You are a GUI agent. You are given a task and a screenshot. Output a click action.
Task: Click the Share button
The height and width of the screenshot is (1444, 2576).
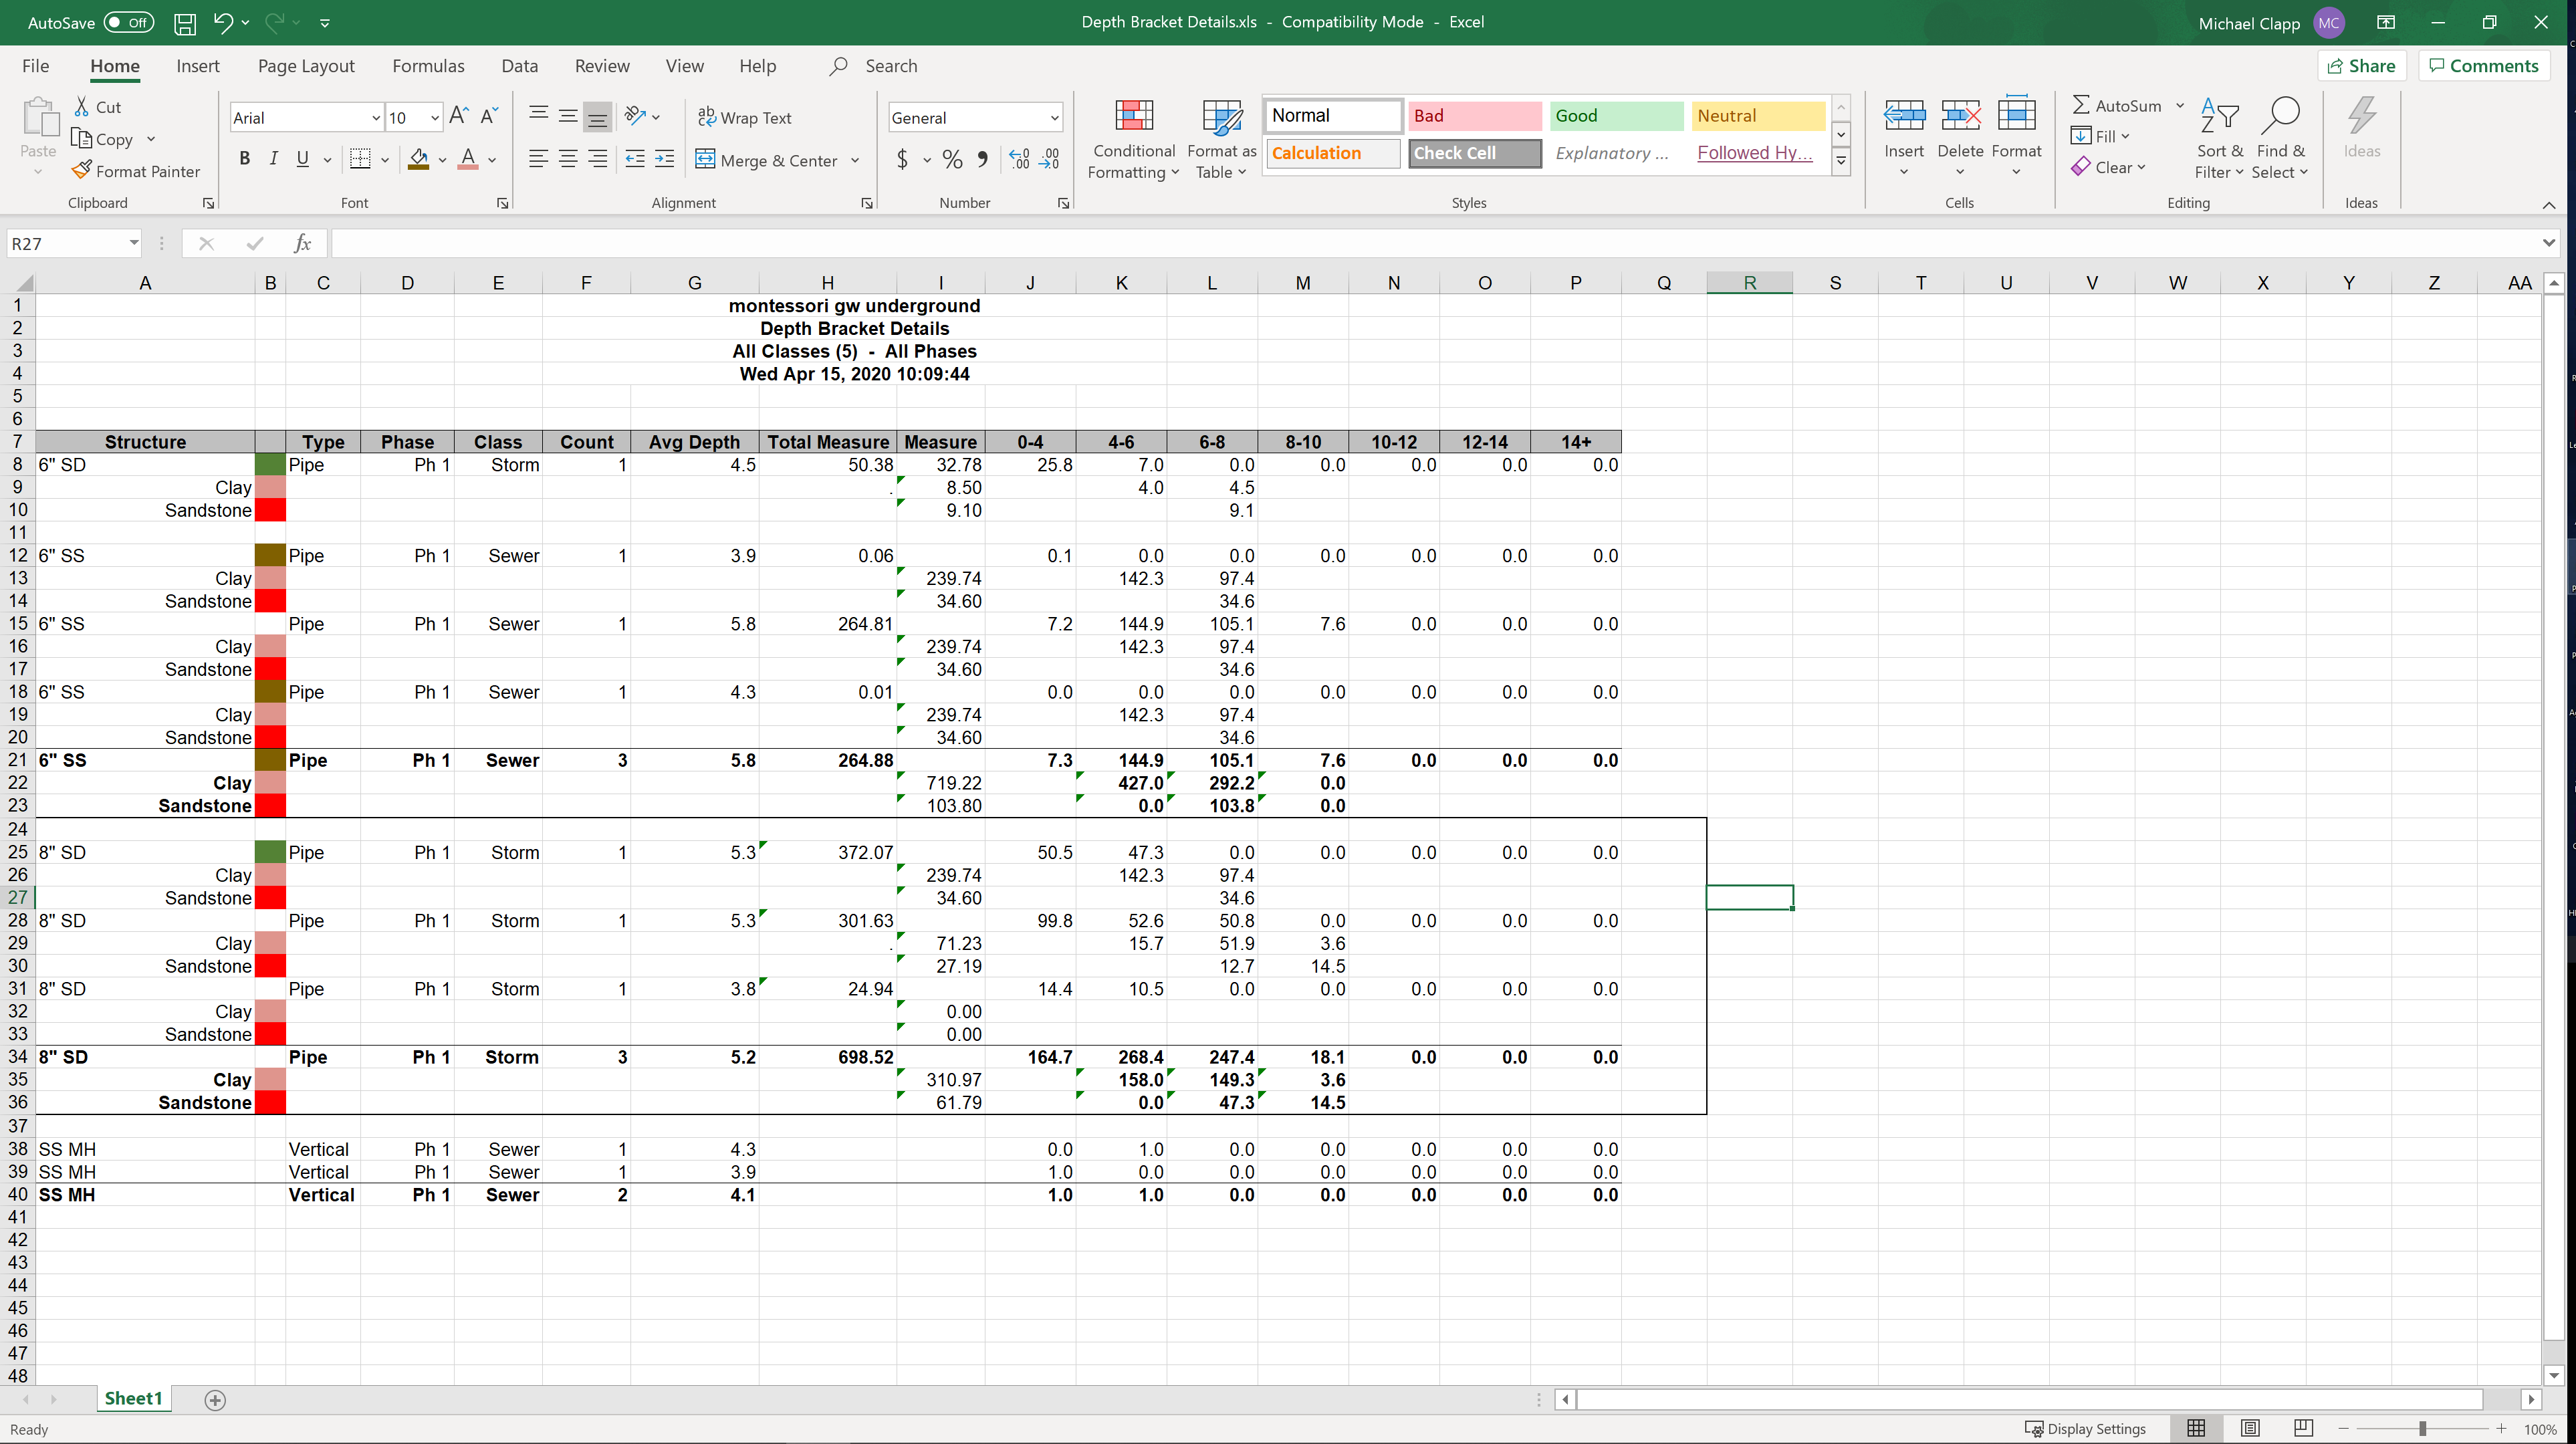pyautogui.click(x=2361, y=66)
